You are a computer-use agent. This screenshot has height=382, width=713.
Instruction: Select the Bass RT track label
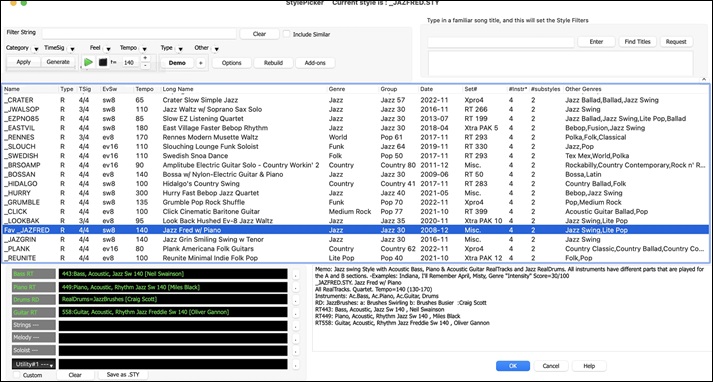tap(34, 274)
